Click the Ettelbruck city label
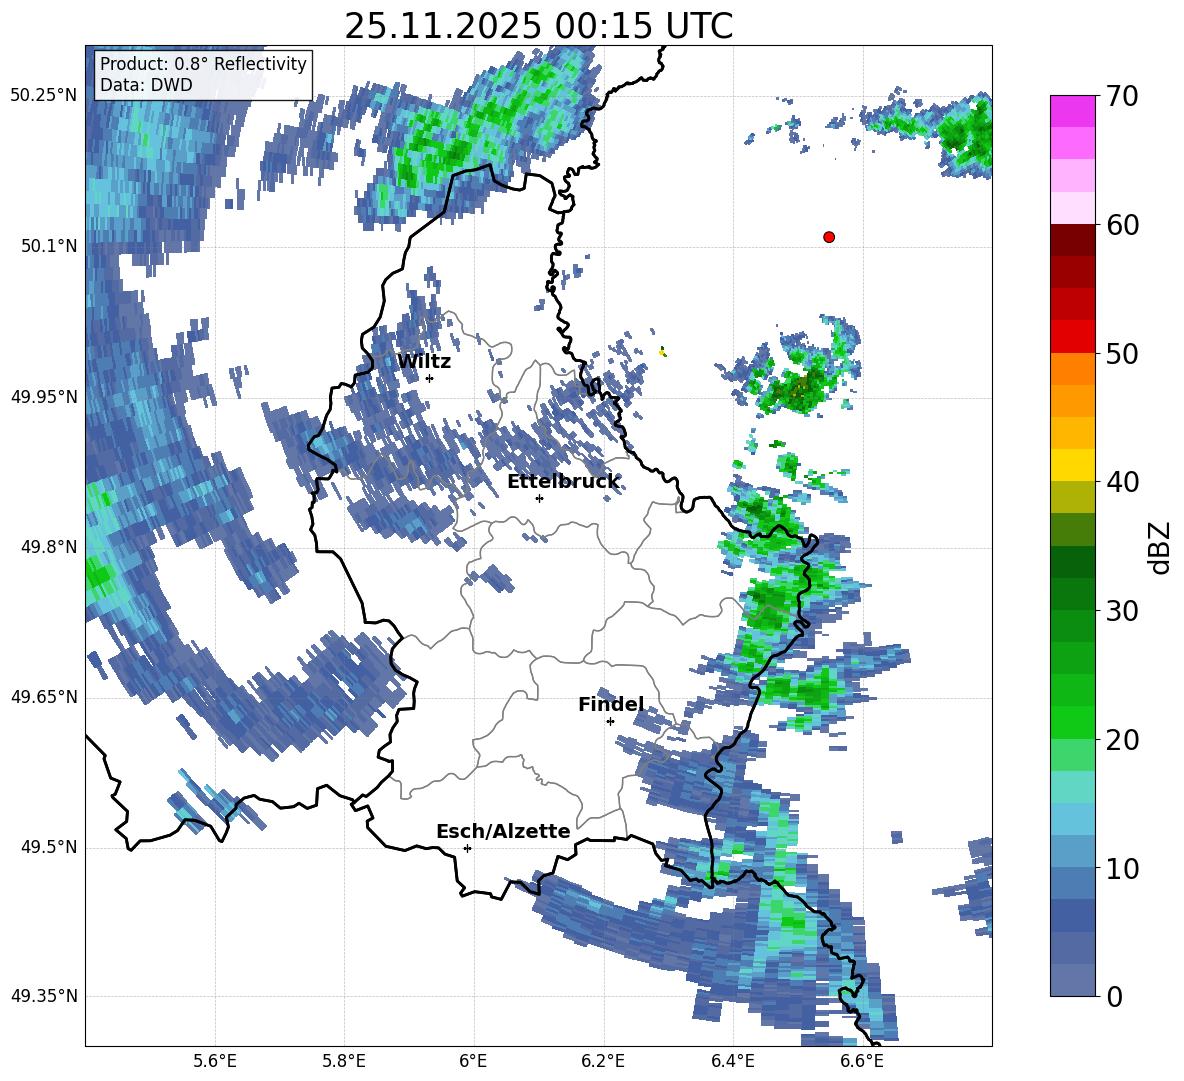 click(x=563, y=481)
